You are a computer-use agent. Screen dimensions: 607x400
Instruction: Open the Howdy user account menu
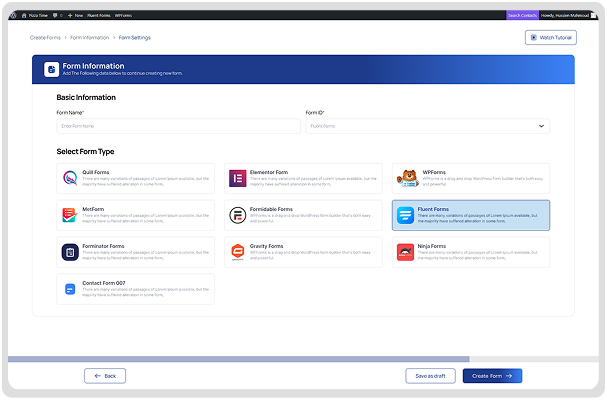564,15
